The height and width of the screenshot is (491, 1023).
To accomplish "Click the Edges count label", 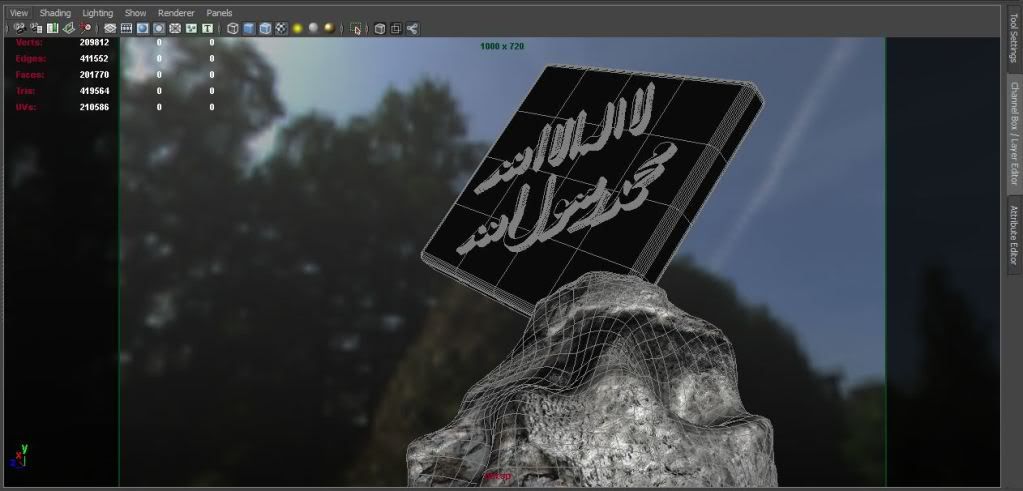I will pyautogui.click(x=30, y=58).
